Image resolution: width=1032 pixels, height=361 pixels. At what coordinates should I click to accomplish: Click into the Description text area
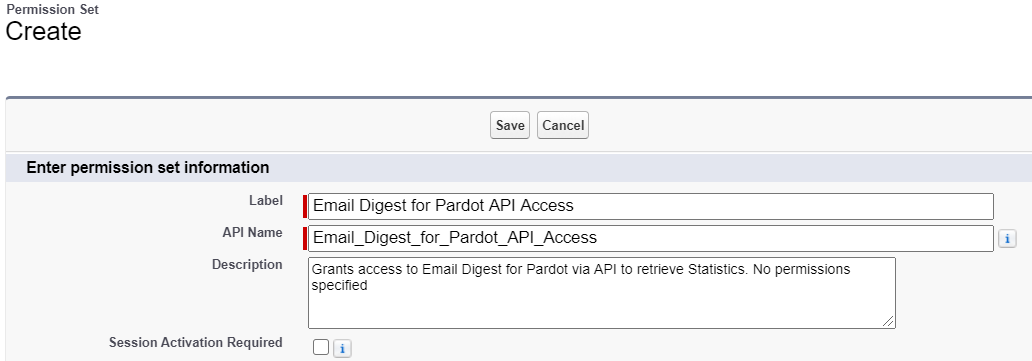602,292
